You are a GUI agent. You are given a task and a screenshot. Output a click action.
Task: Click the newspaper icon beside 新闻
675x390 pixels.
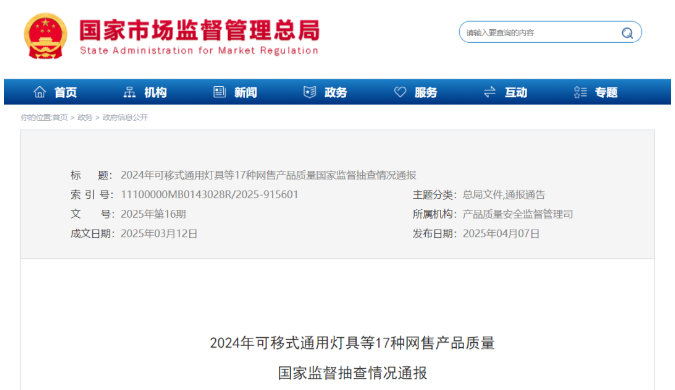220,92
